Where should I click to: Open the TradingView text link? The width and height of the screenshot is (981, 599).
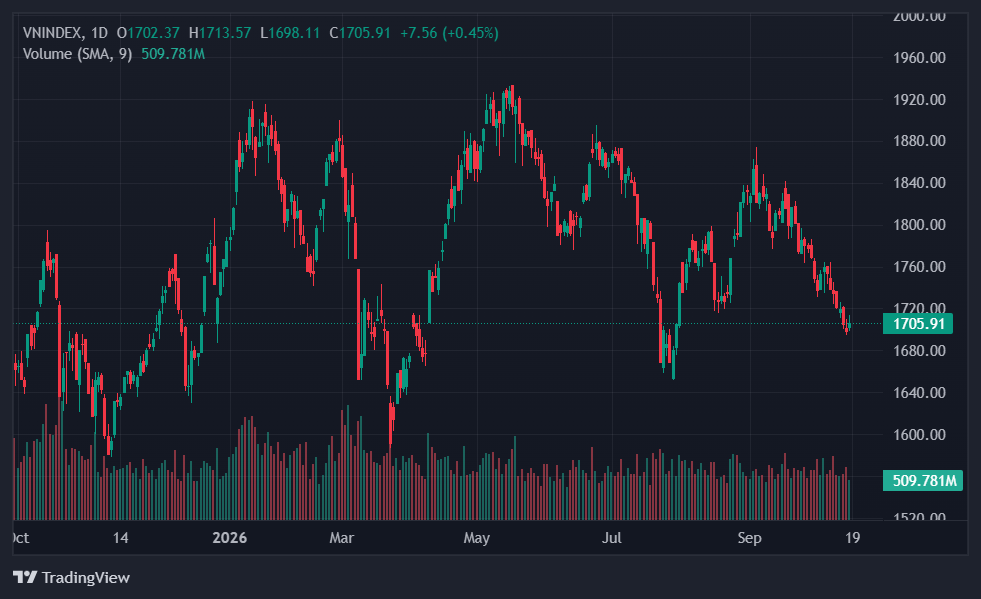click(86, 578)
